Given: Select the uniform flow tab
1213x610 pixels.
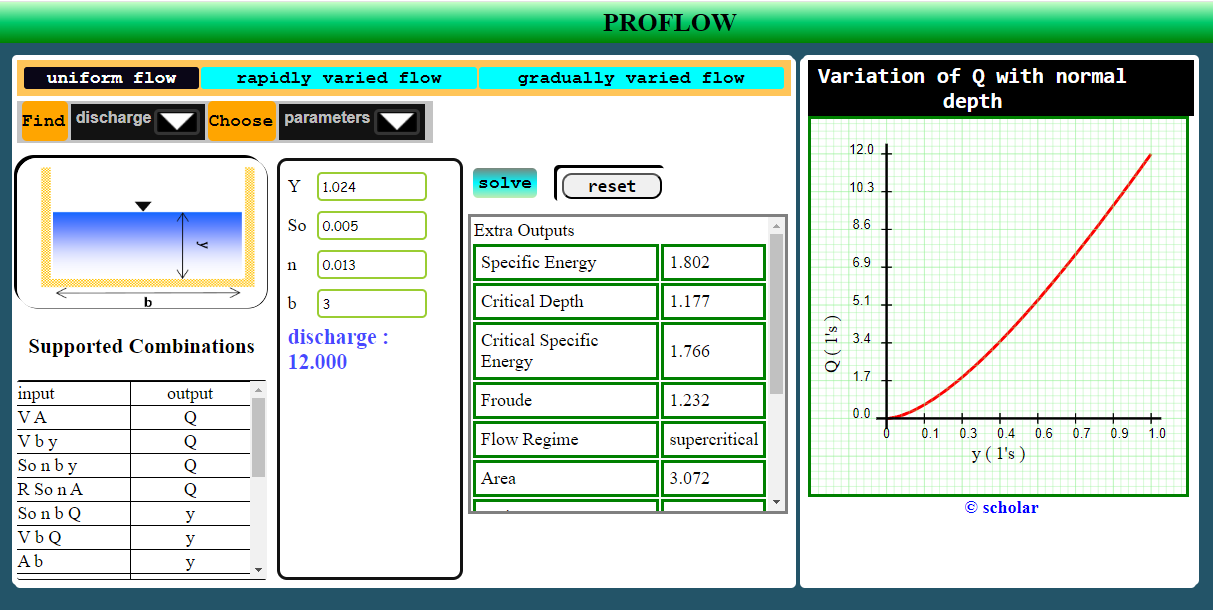Looking at the screenshot, I should [110, 78].
